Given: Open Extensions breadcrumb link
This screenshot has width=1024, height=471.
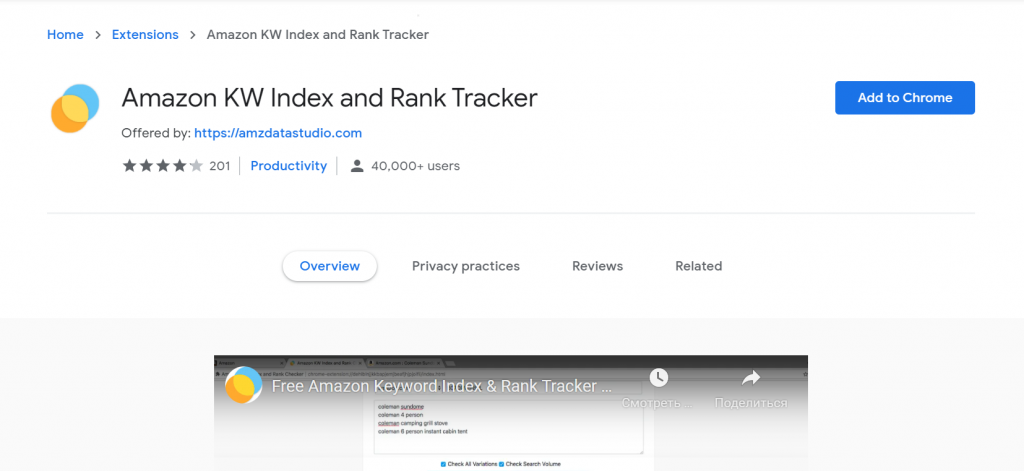Looking at the screenshot, I should pos(145,35).
